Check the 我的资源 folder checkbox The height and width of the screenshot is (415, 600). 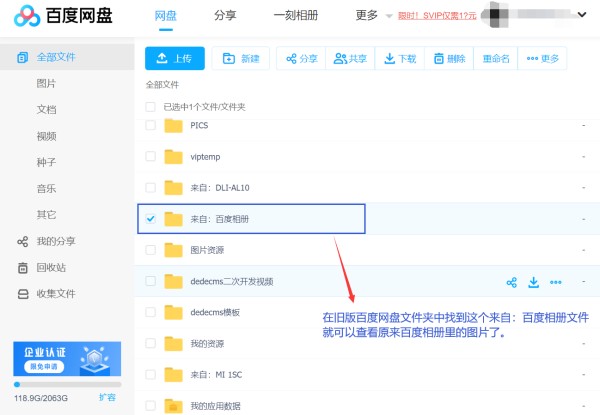click(x=150, y=343)
